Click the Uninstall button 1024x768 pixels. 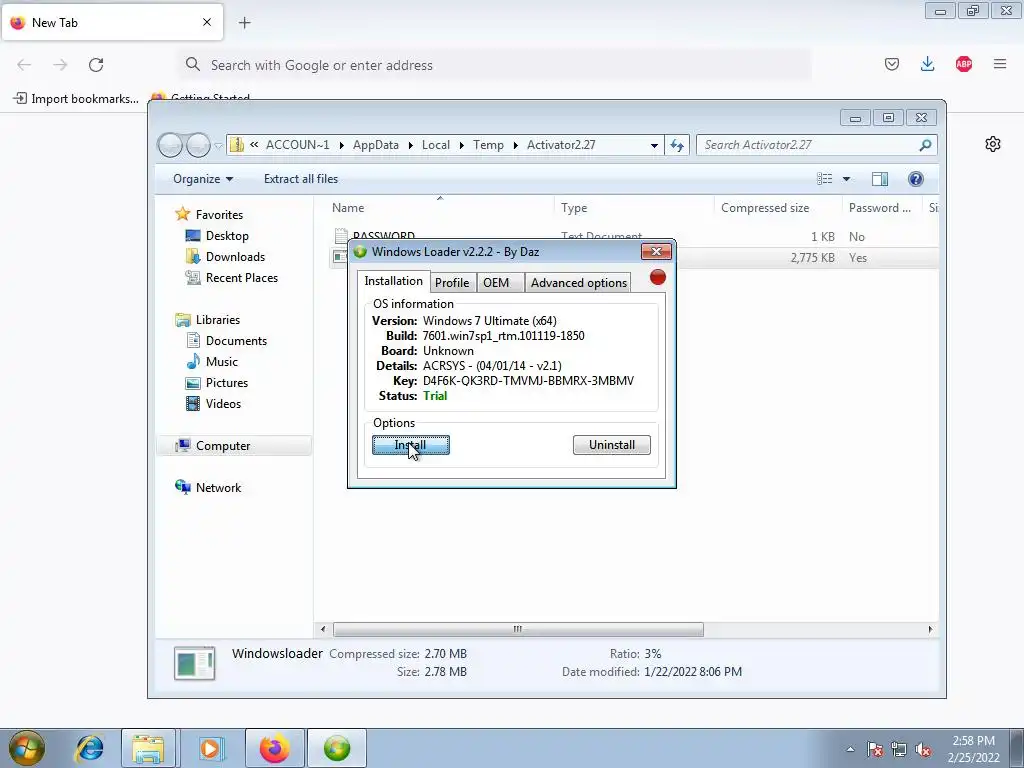click(611, 445)
